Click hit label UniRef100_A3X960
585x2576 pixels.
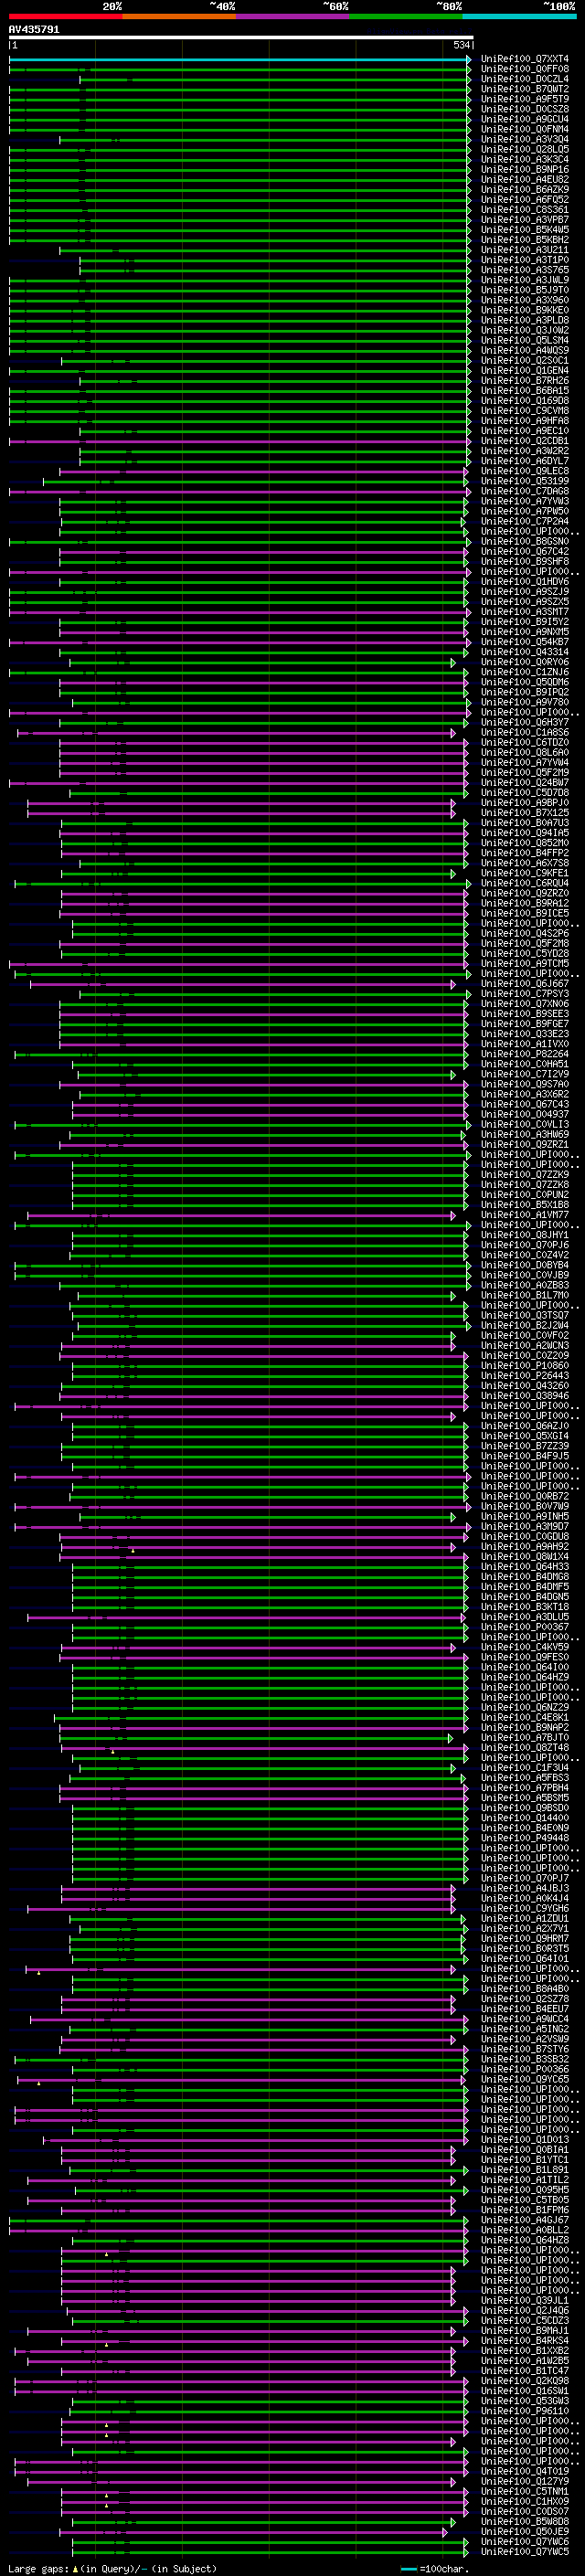click(525, 300)
